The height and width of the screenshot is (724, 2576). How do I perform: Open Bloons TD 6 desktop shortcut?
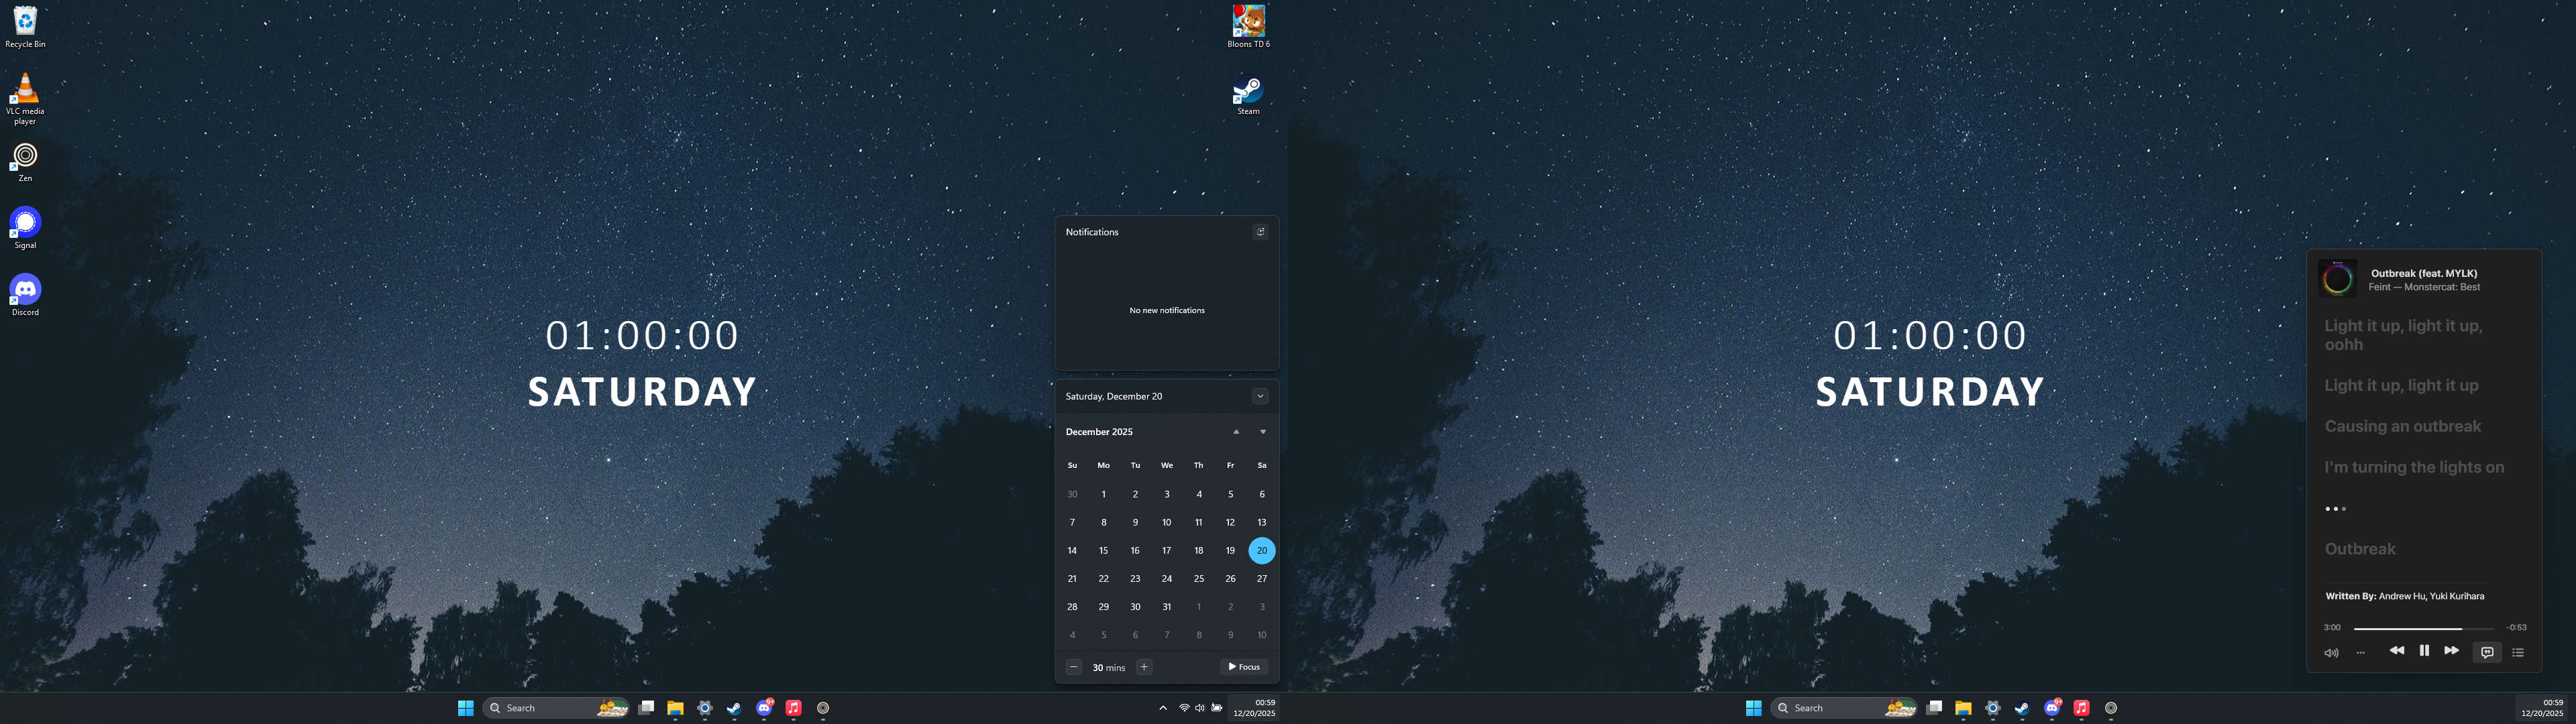point(1248,22)
